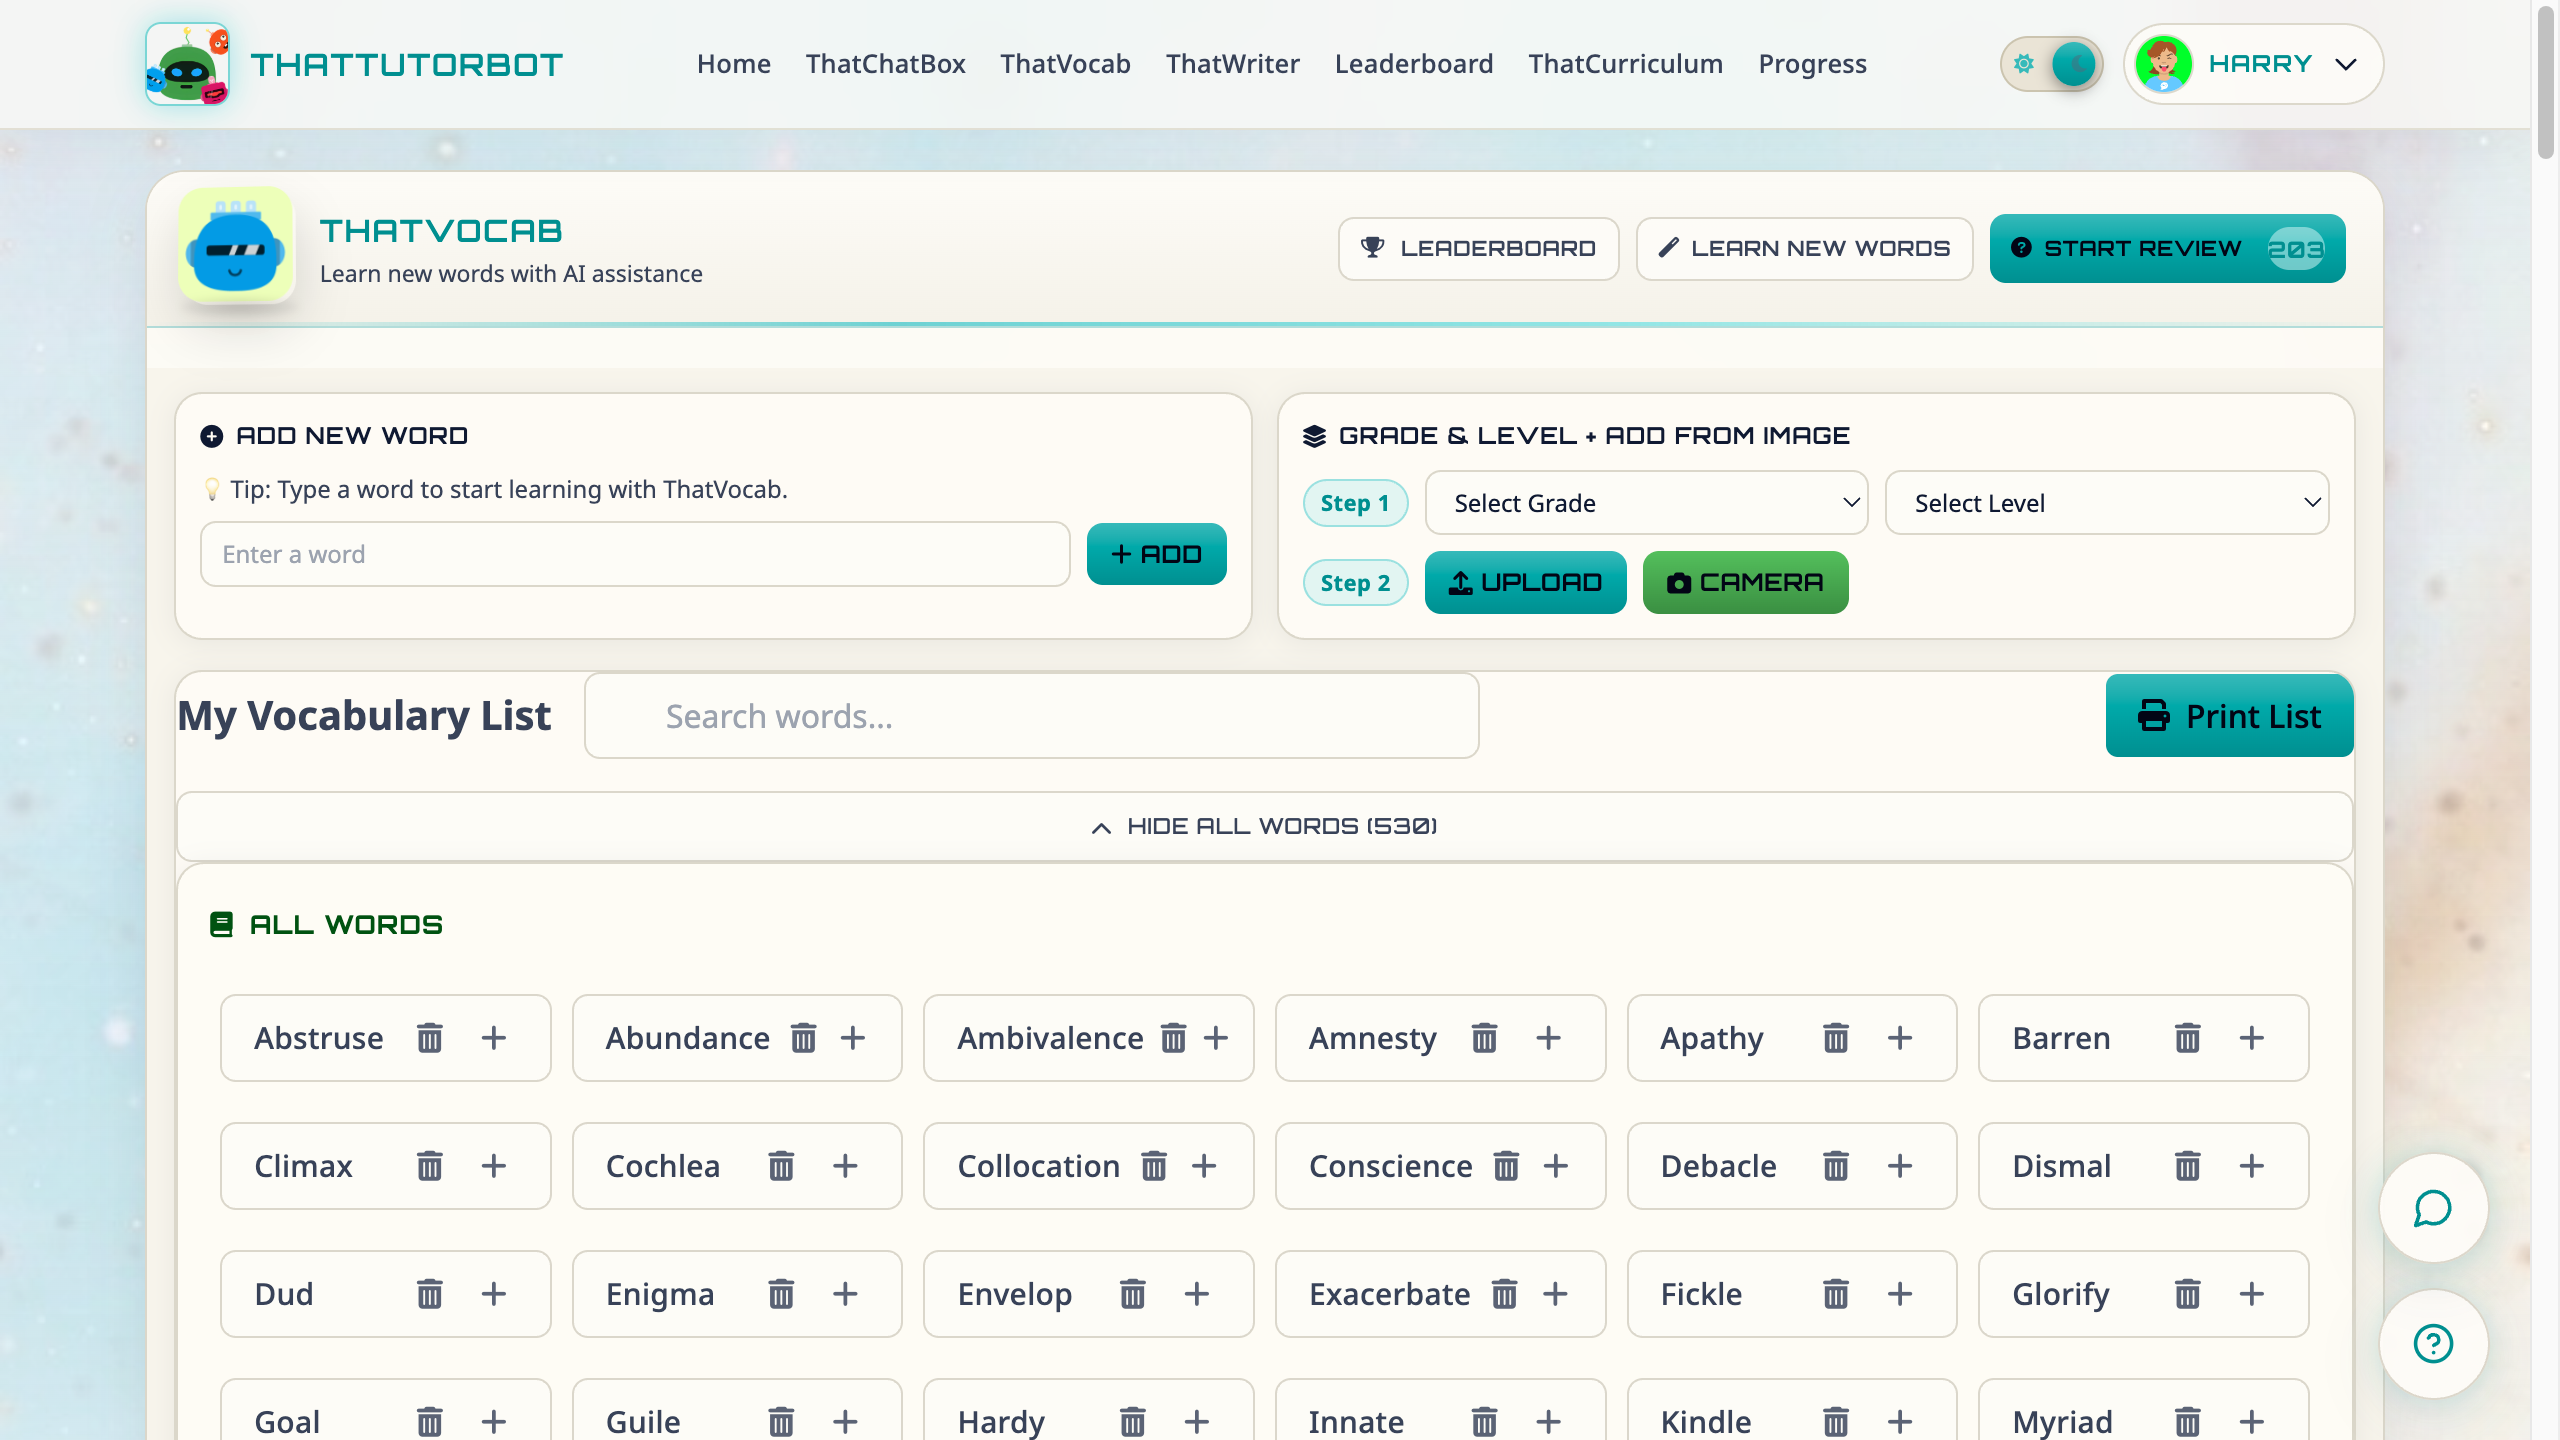Image resolution: width=2560 pixels, height=1440 pixels.
Task: Open the Select Grade dropdown
Action: tap(1647, 503)
